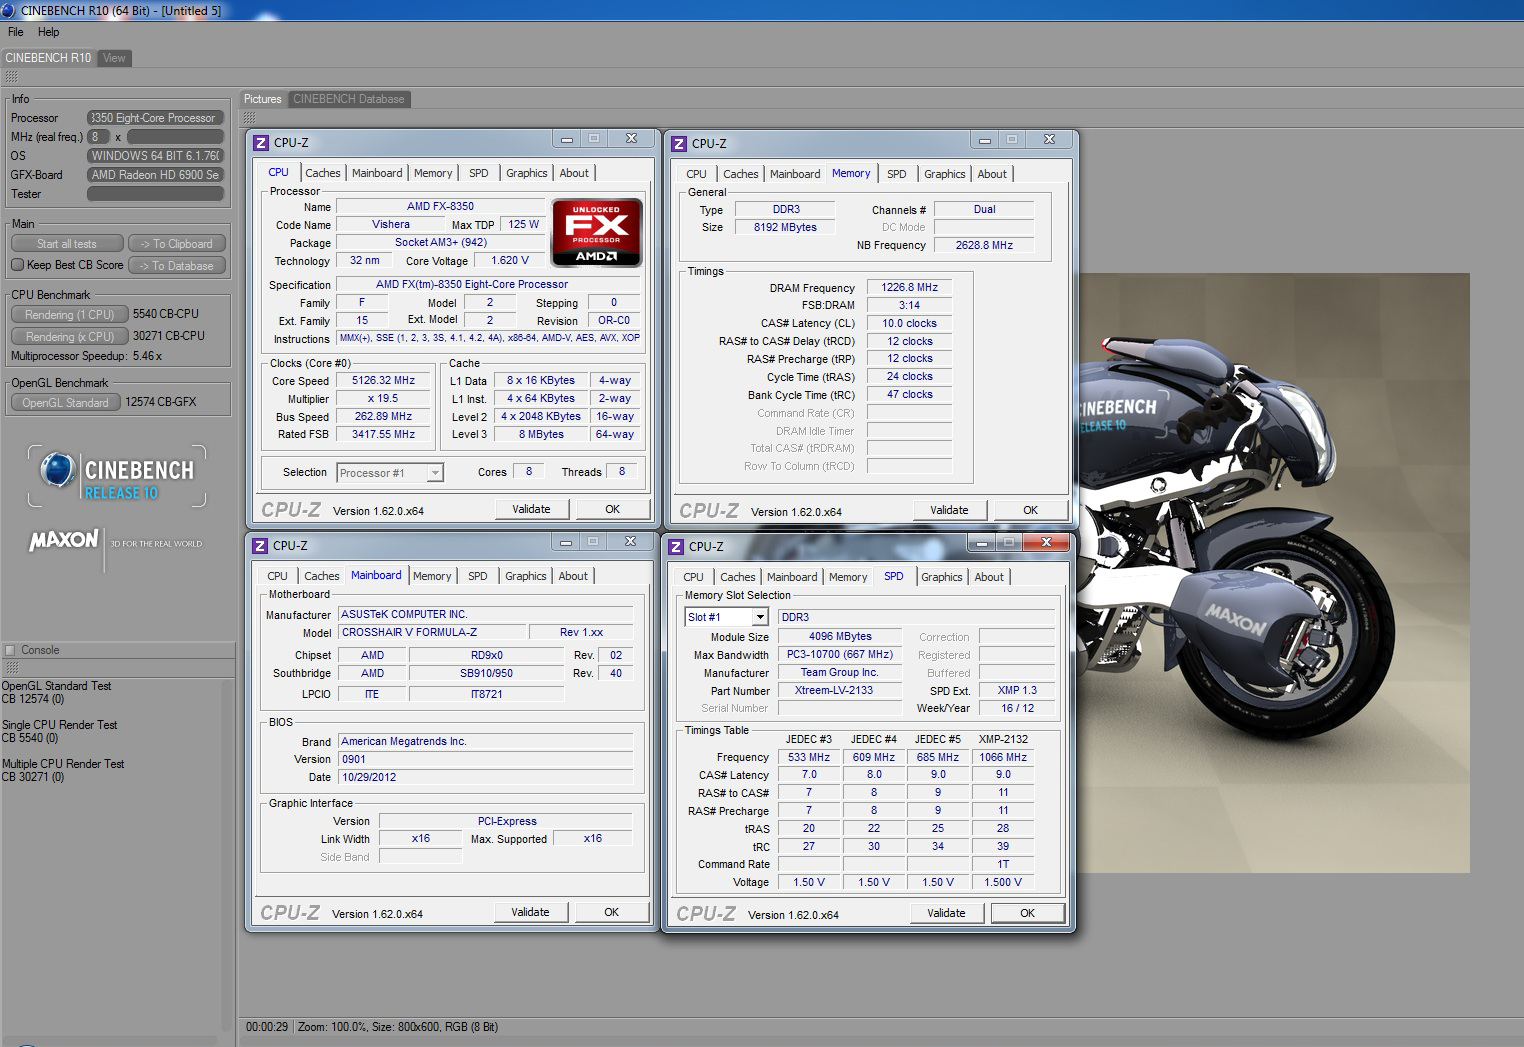Click the AMD FX Unlocked processor logo

pyautogui.click(x=596, y=233)
